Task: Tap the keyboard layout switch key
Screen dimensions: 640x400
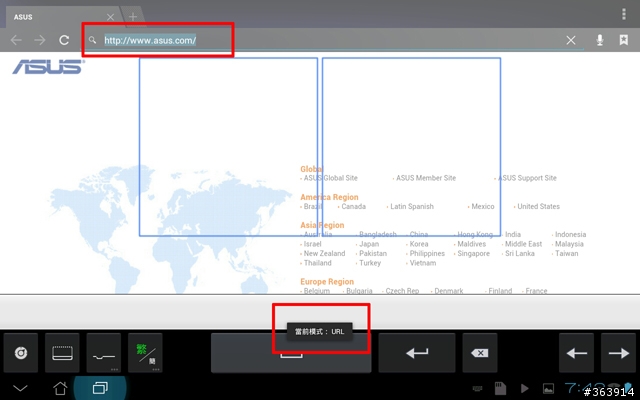Action: [x=62, y=353]
